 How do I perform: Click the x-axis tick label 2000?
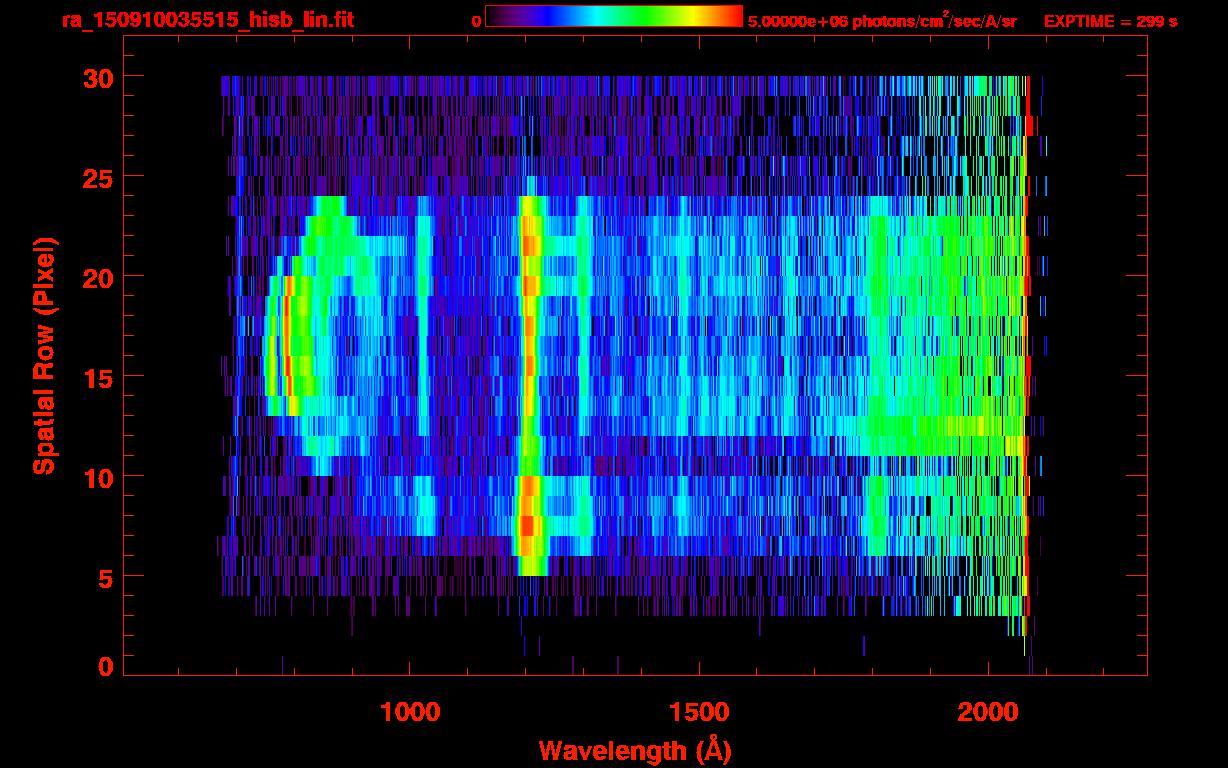(987, 712)
